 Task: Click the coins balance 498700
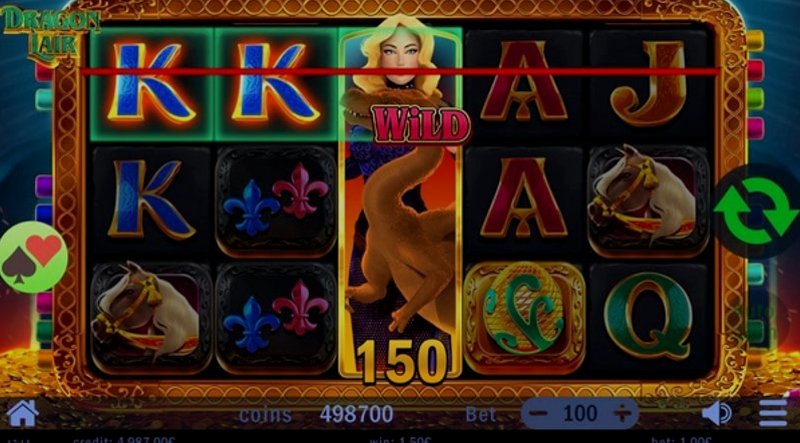(356, 414)
